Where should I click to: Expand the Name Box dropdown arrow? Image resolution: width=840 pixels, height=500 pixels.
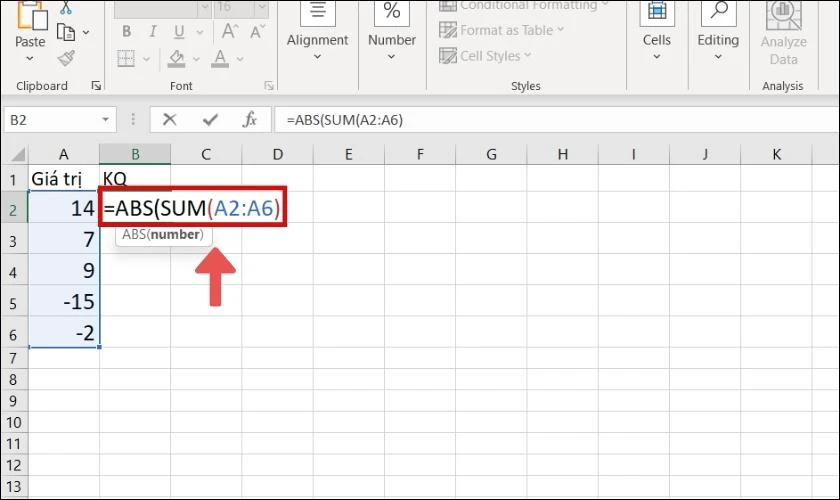pos(106,120)
